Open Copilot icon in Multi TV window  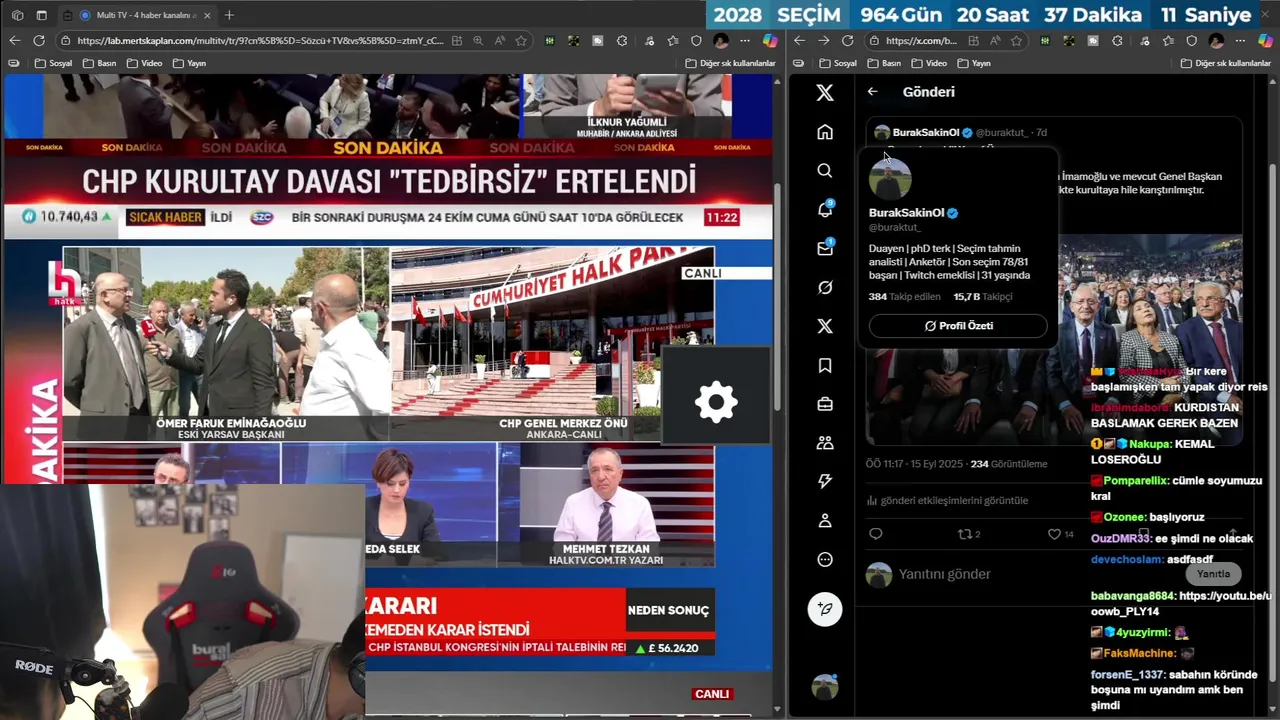click(769, 41)
